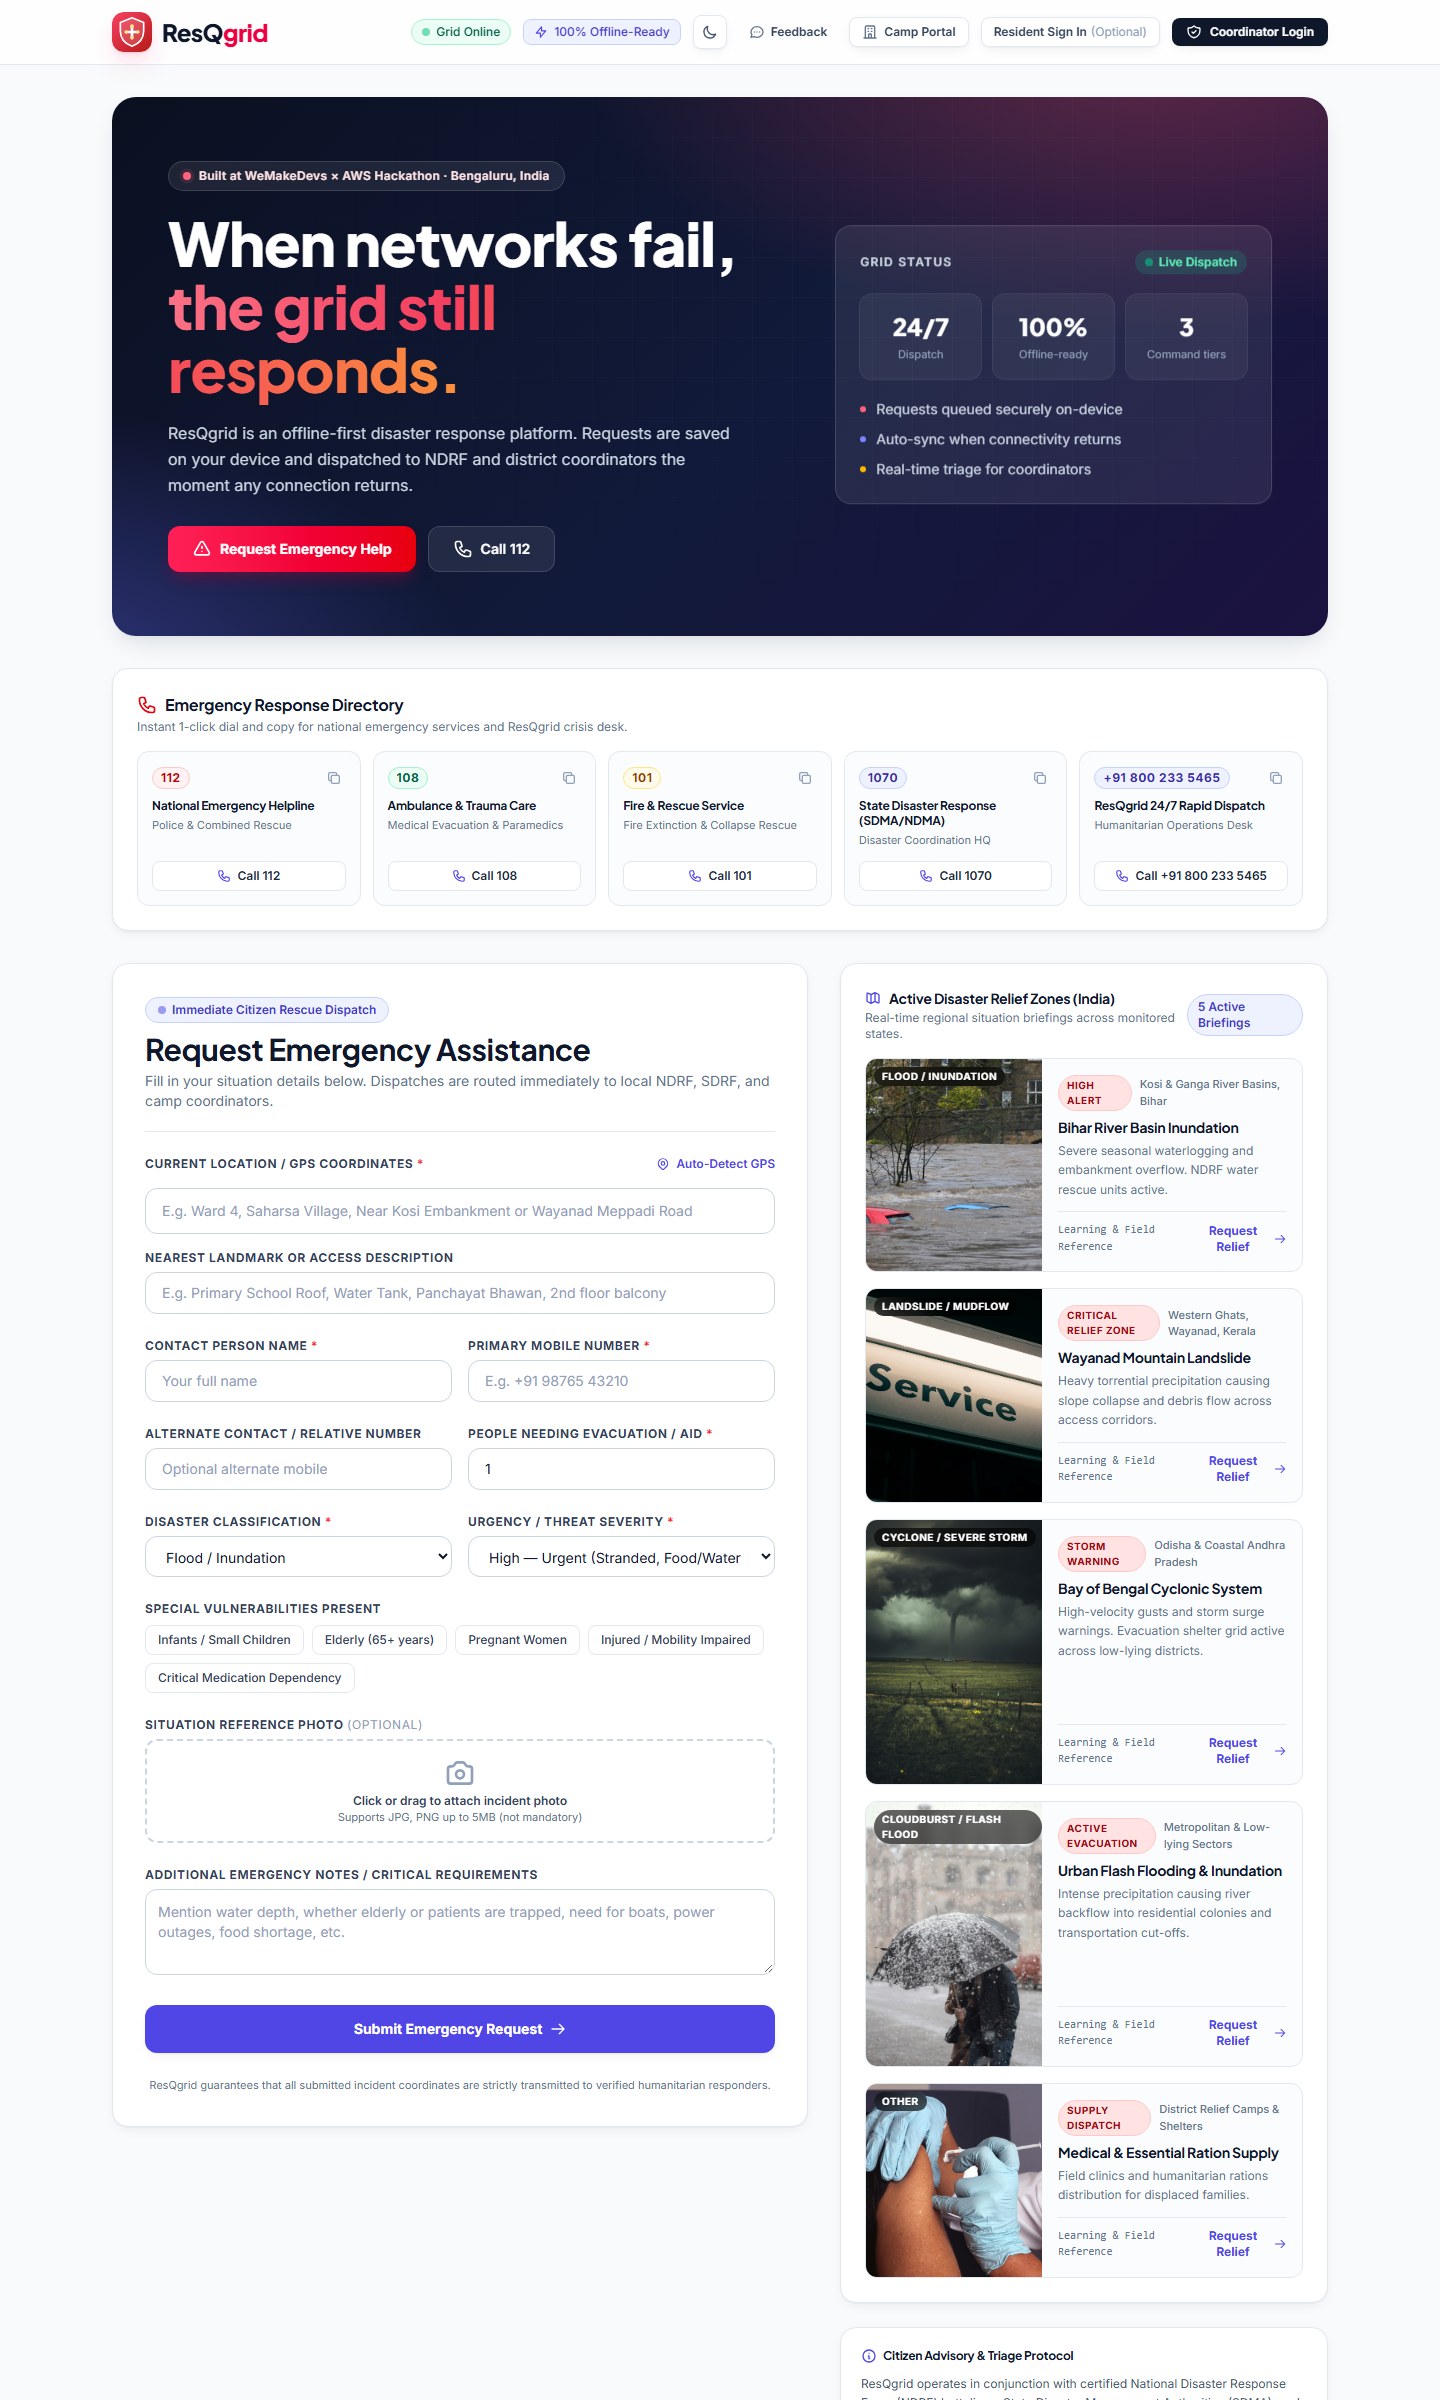Open the Camp Portal link
The image size is (1440, 2400).
click(x=909, y=32)
